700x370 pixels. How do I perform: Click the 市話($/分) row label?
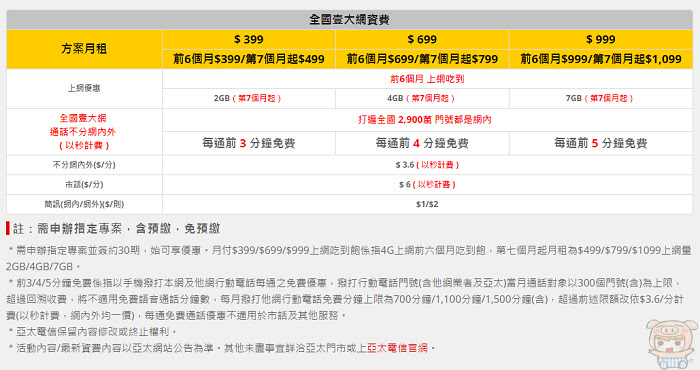84,184
